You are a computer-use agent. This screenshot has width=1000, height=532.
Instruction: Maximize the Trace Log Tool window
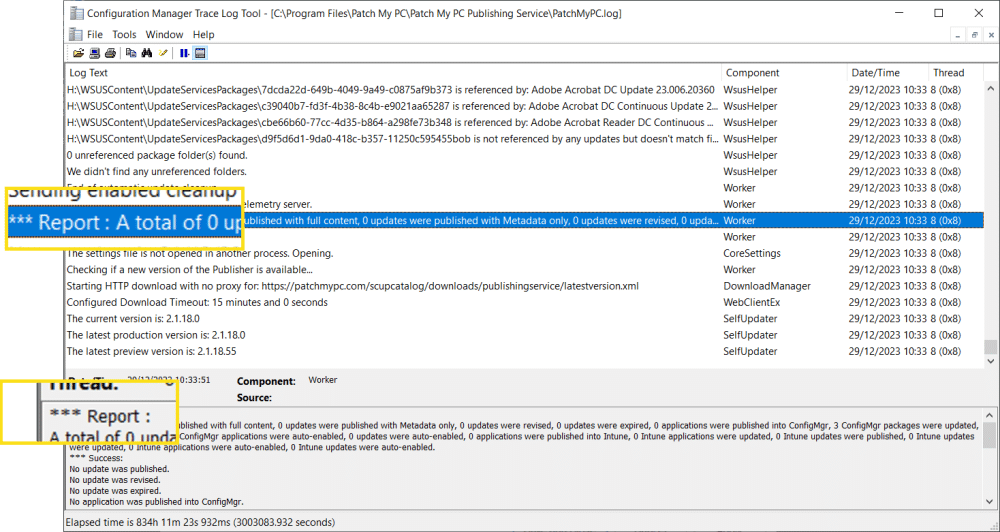click(x=939, y=13)
